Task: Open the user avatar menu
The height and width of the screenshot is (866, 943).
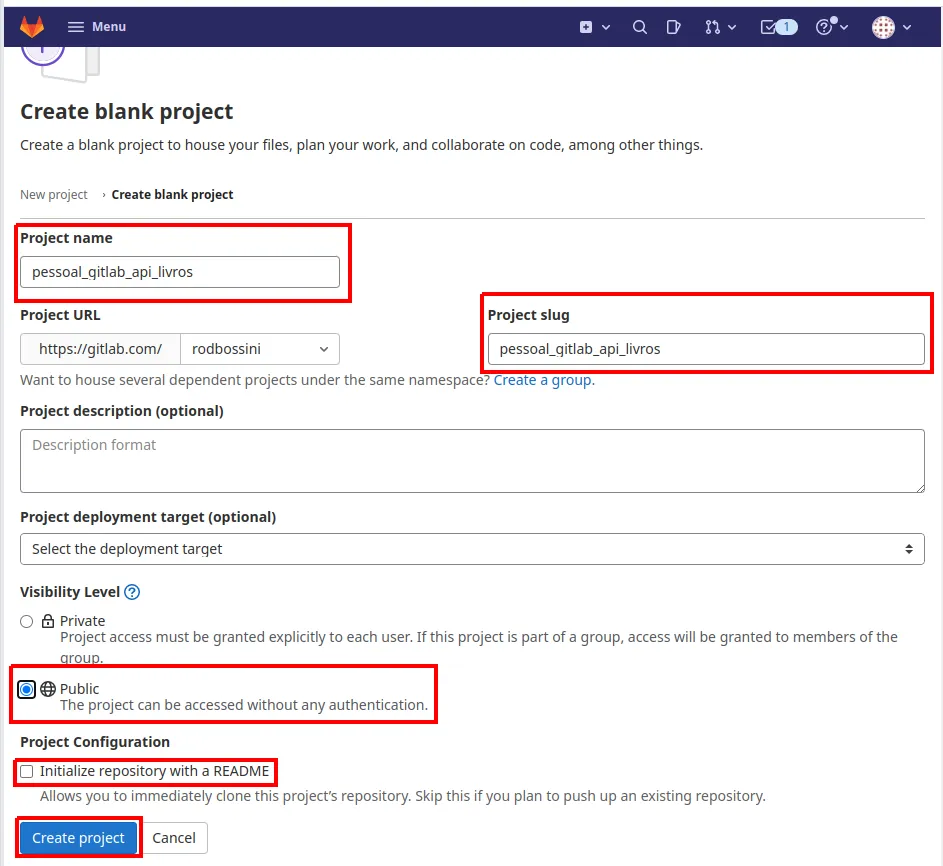Action: (x=883, y=27)
